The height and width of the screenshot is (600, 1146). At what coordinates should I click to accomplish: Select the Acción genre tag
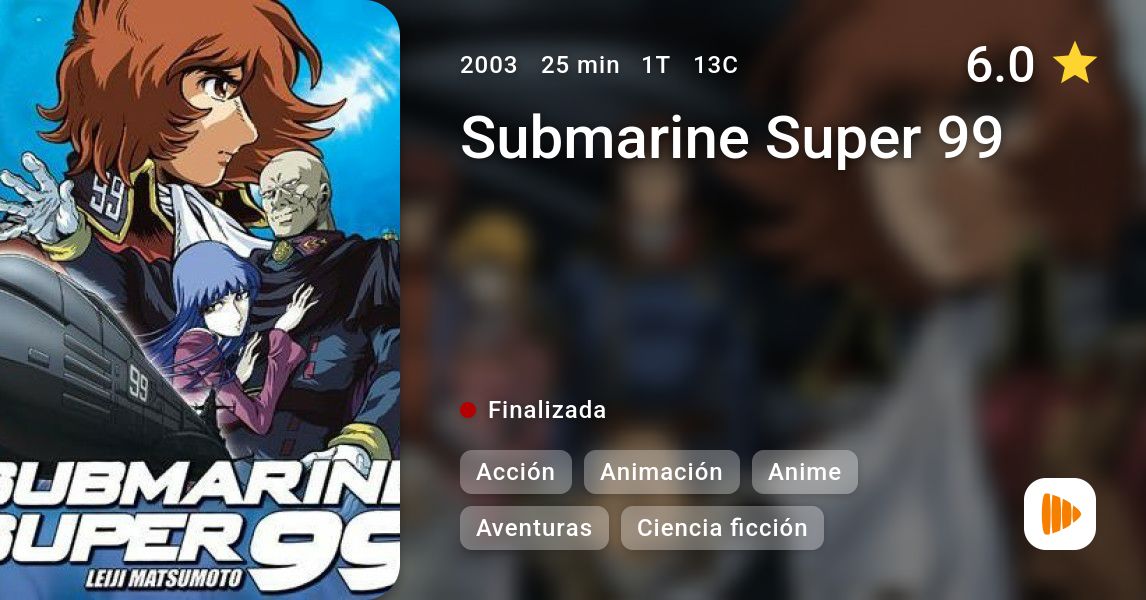(x=515, y=472)
